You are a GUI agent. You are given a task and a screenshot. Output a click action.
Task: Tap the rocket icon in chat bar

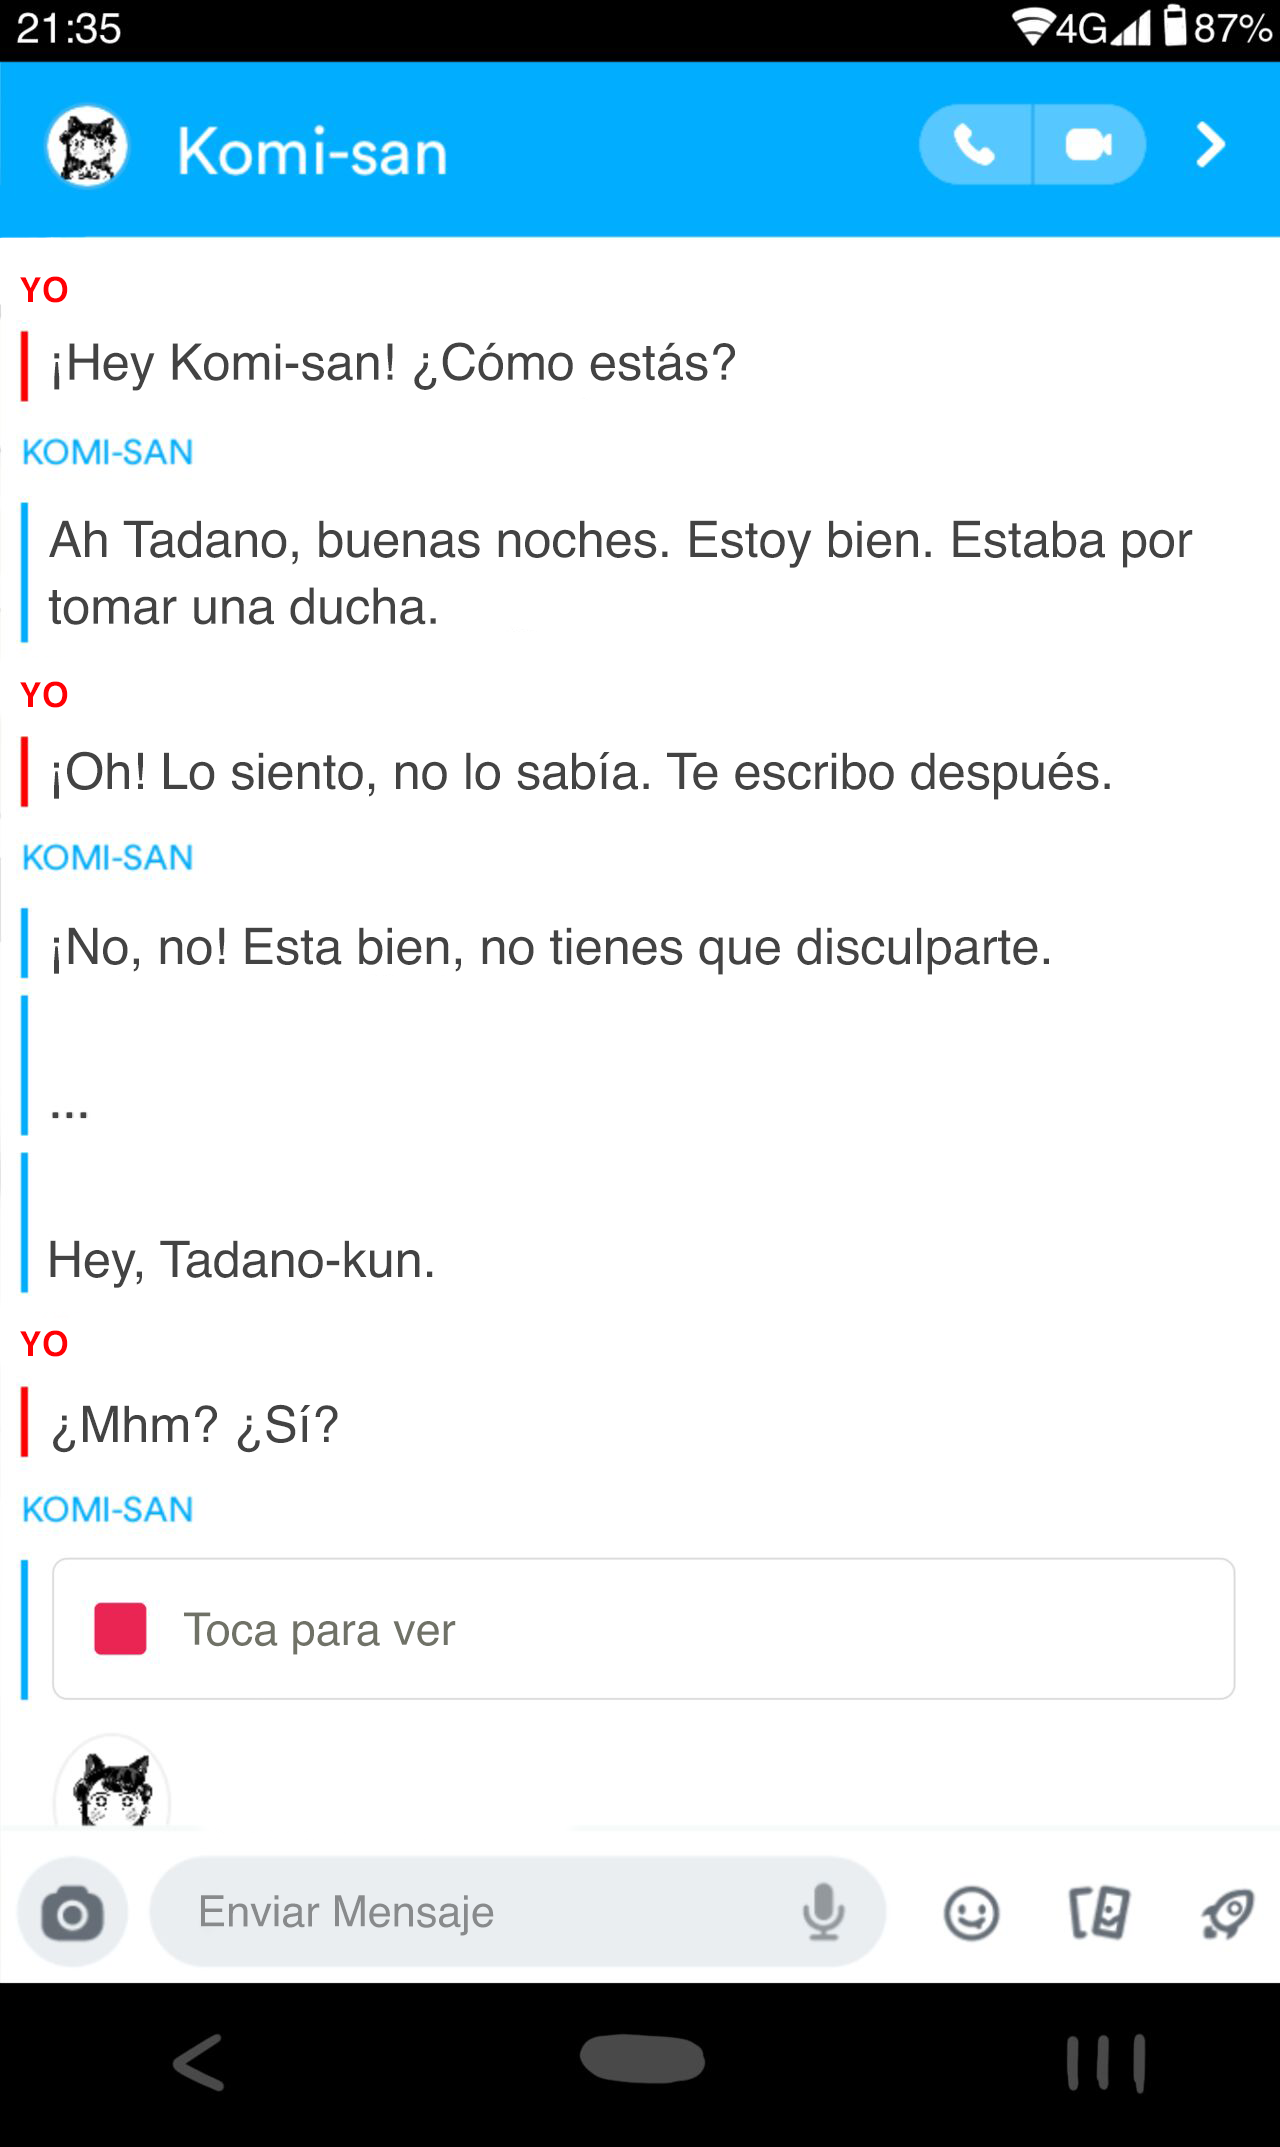tap(1227, 1913)
